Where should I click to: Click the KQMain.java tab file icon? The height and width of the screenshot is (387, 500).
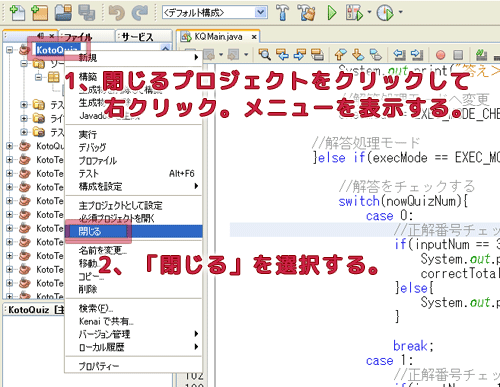tap(185, 36)
